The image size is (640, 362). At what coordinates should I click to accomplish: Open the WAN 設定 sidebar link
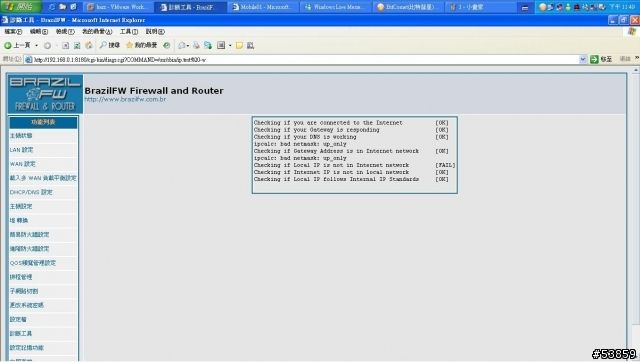point(23,164)
